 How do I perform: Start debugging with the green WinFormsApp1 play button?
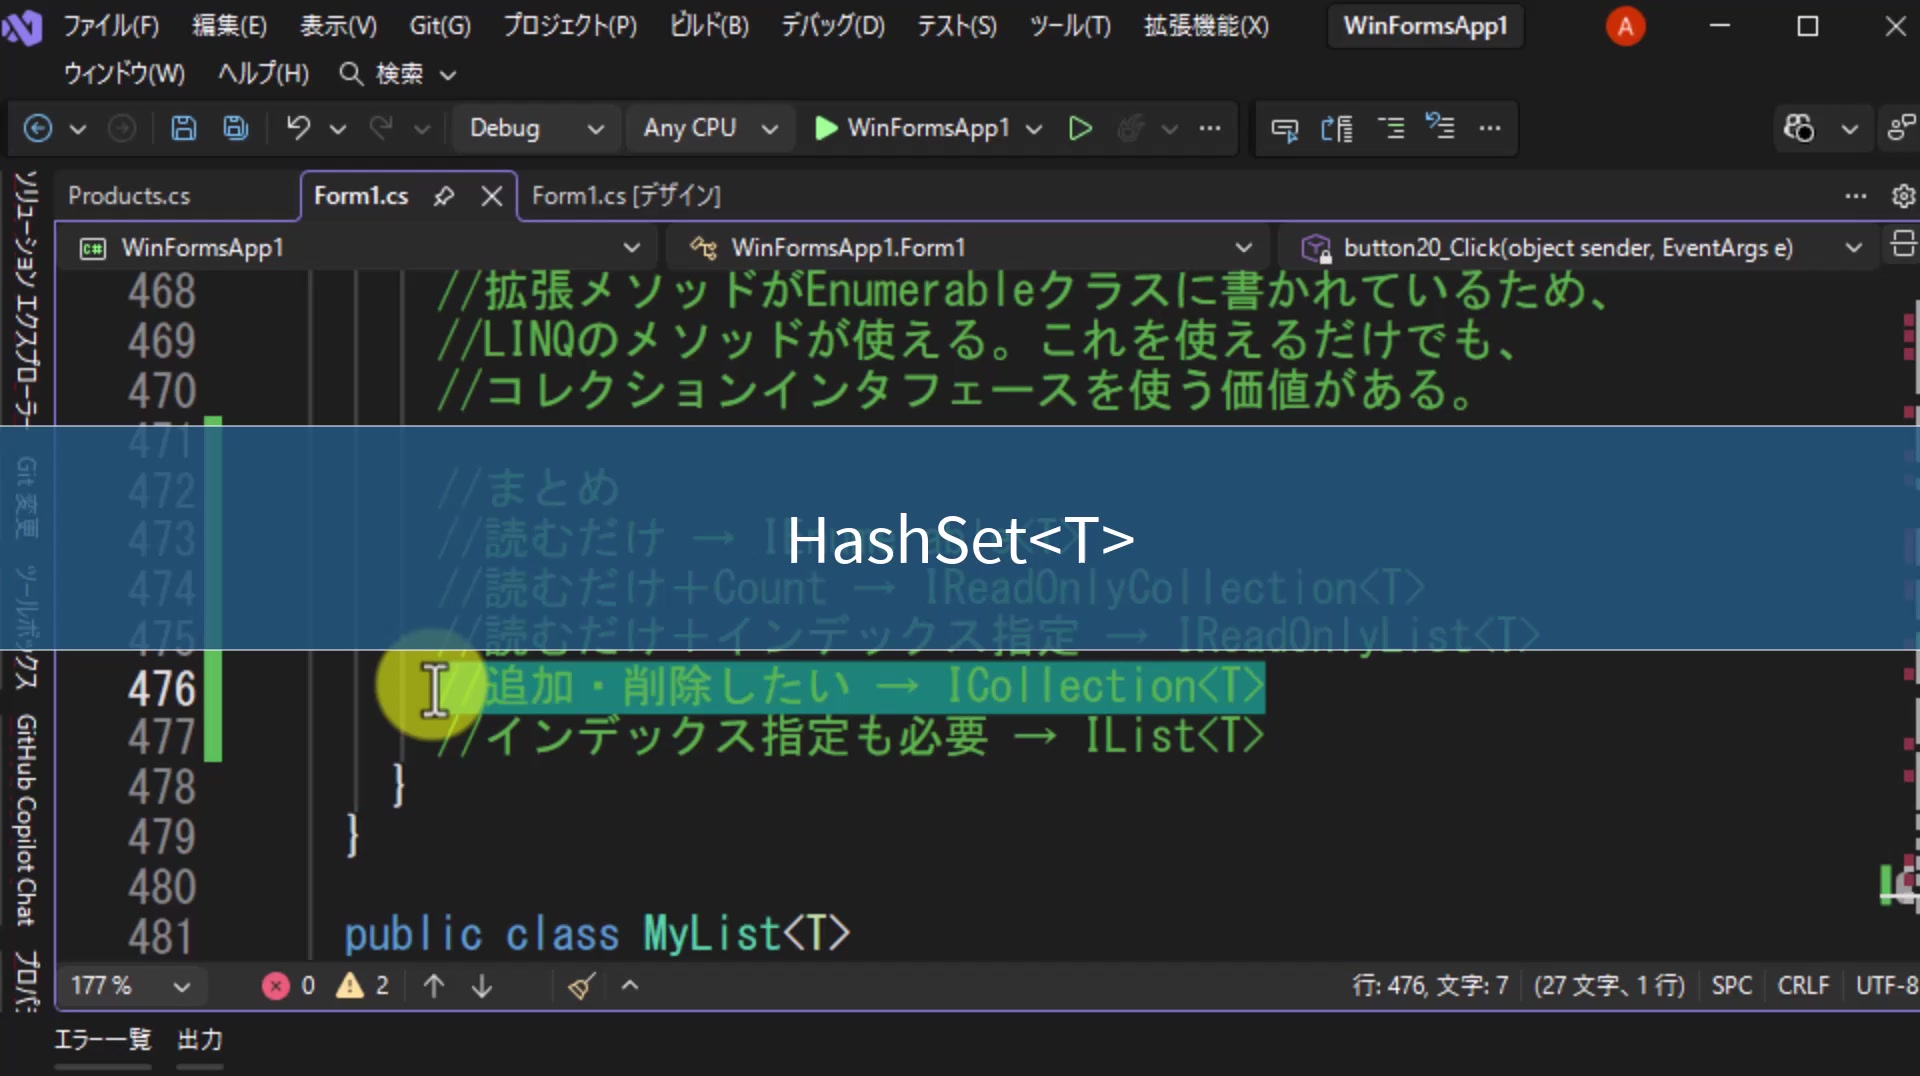point(912,128)
